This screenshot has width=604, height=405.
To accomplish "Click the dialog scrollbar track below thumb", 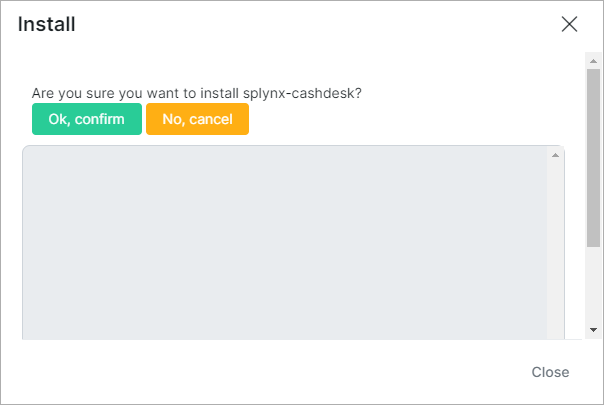I will pyautogui.click(x=593, y=284).
